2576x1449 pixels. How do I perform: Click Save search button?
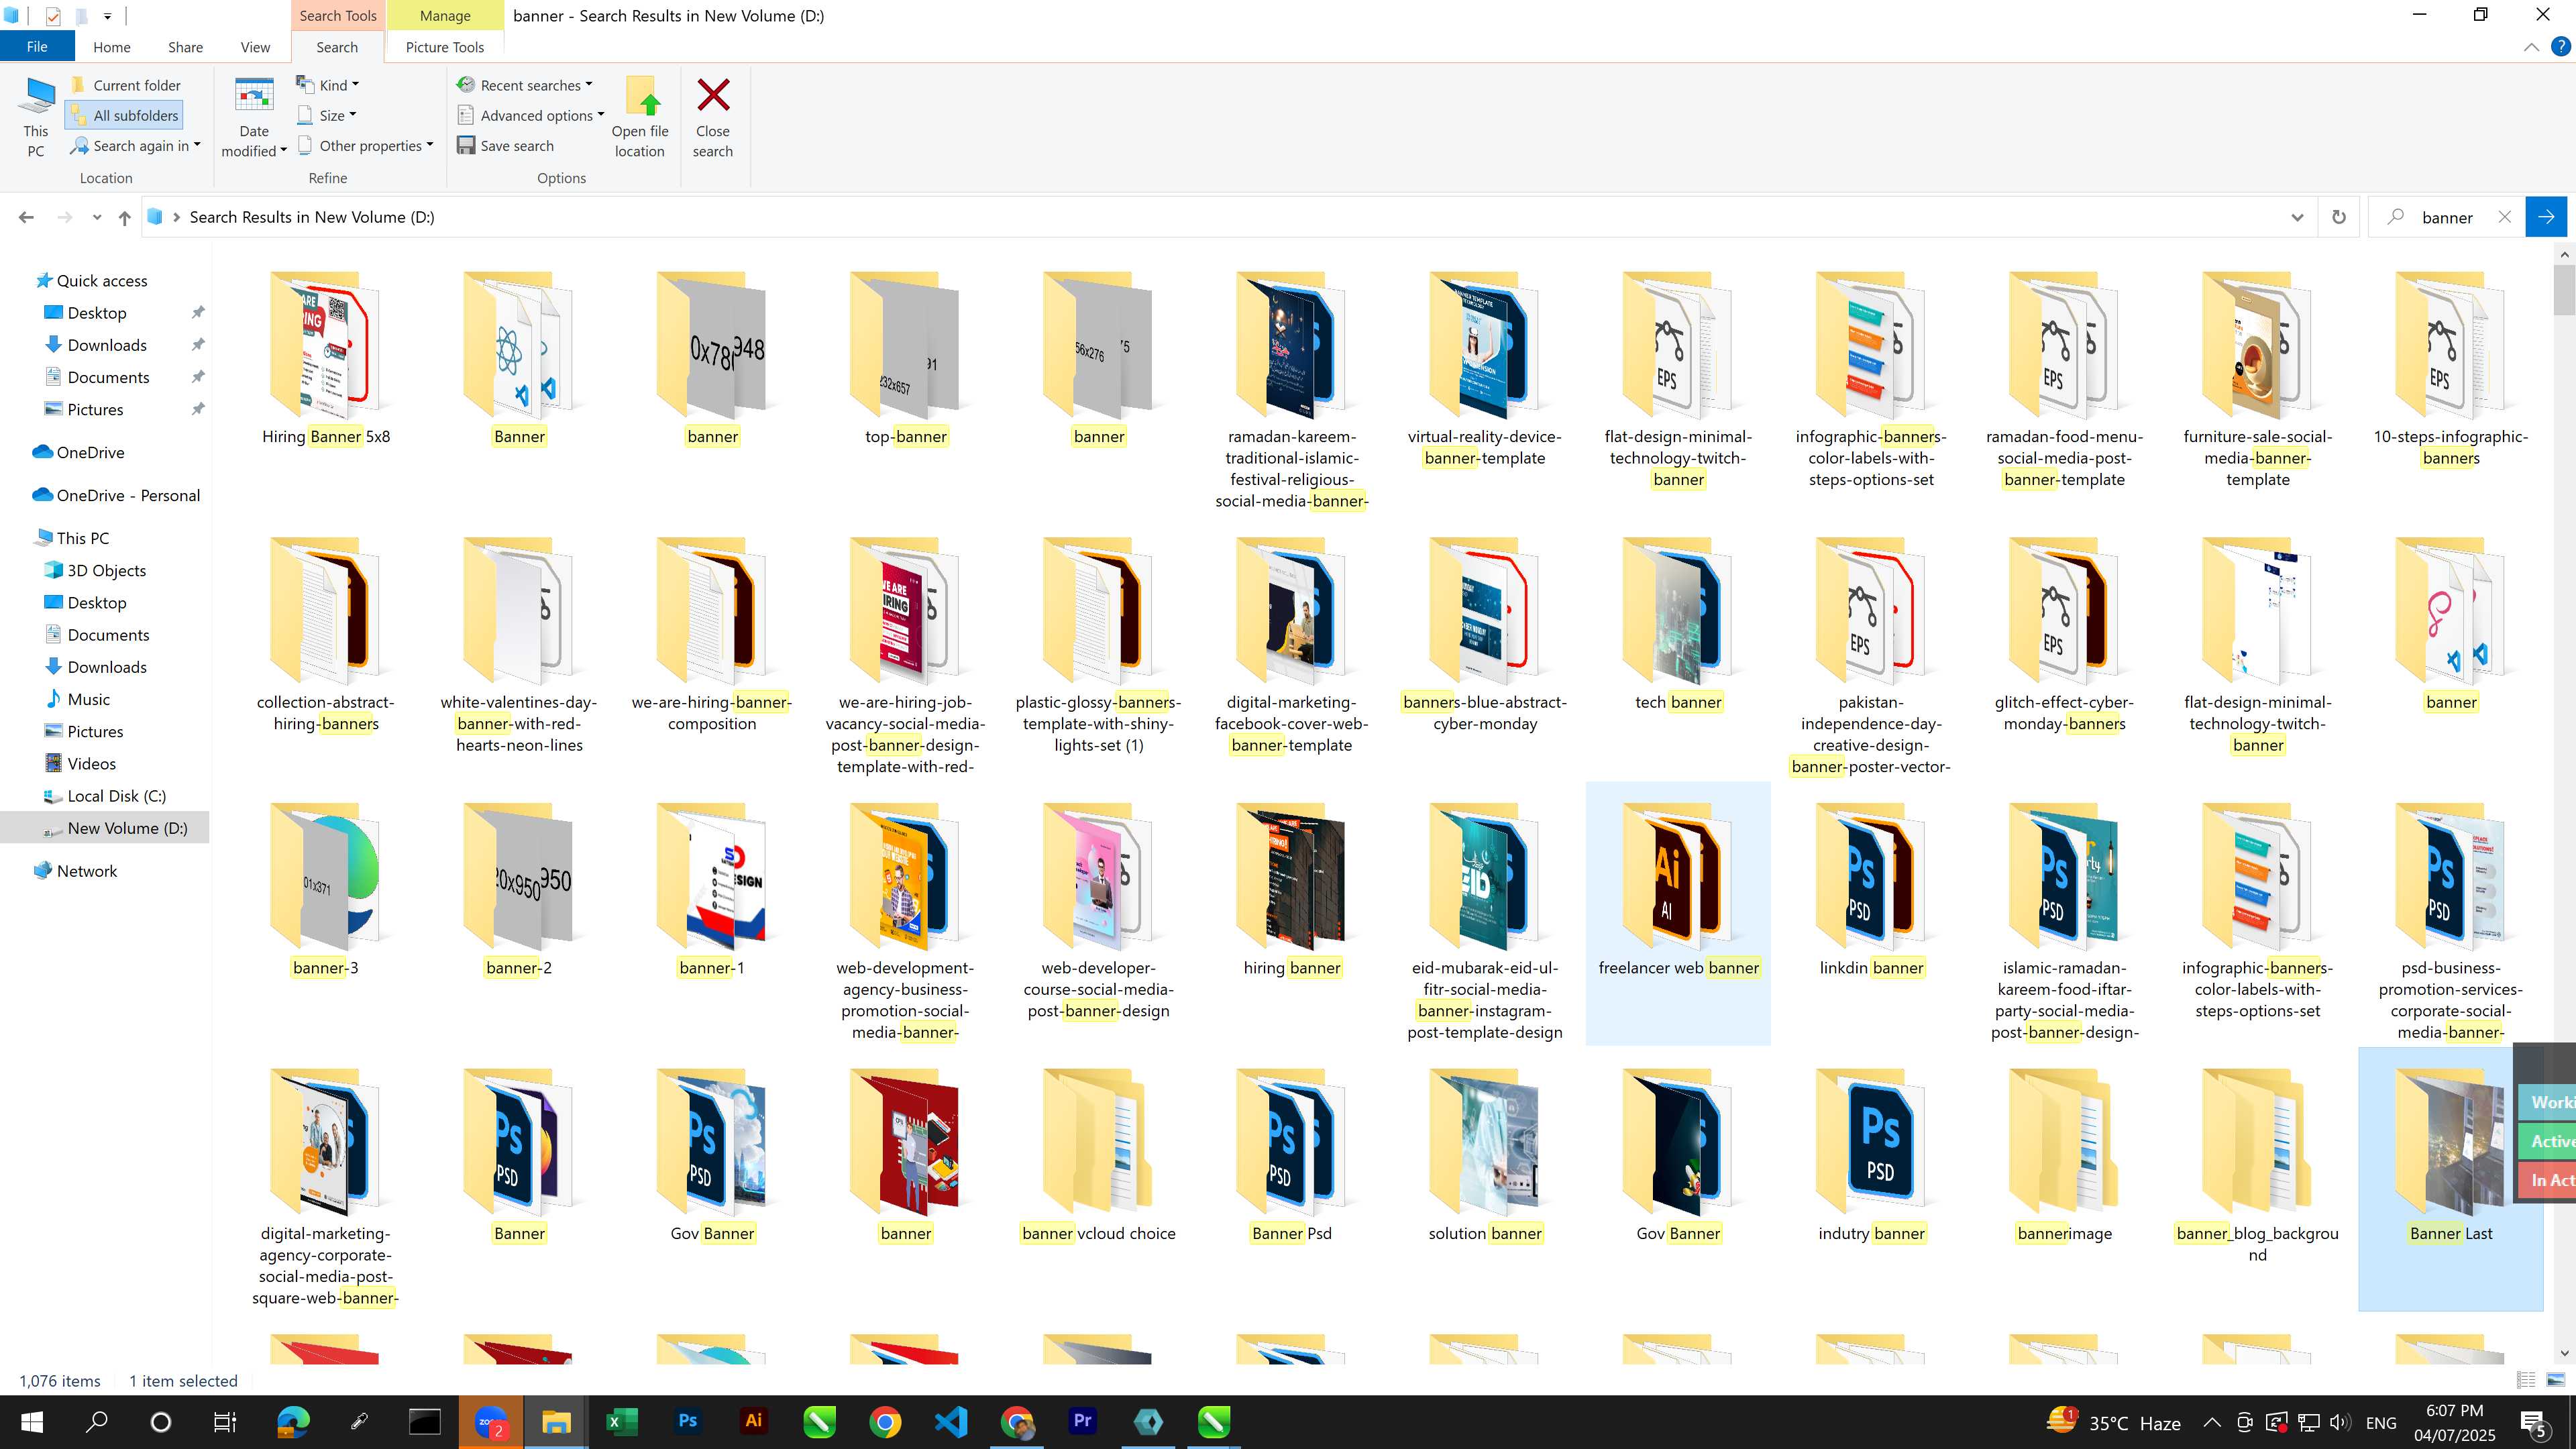506,146
